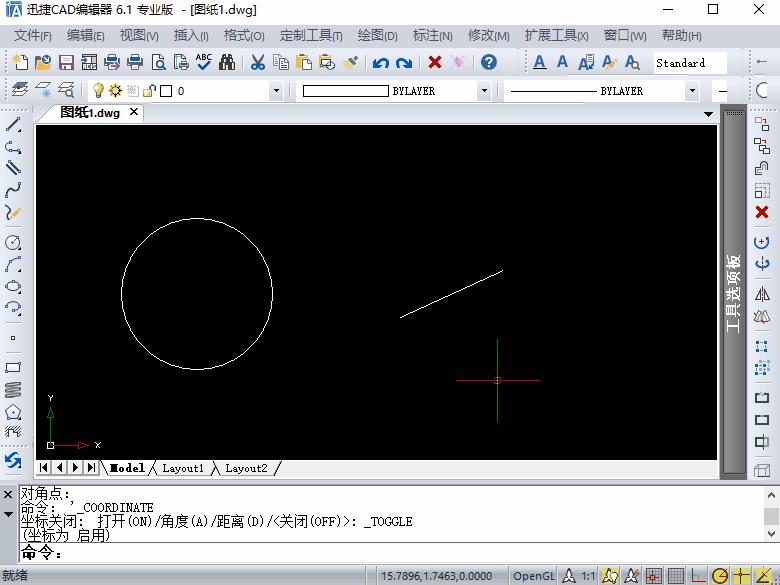Paste from clipboard icon
Image resolution: width=780 pixels, height=585 pixels.
(x=303, y=62)
